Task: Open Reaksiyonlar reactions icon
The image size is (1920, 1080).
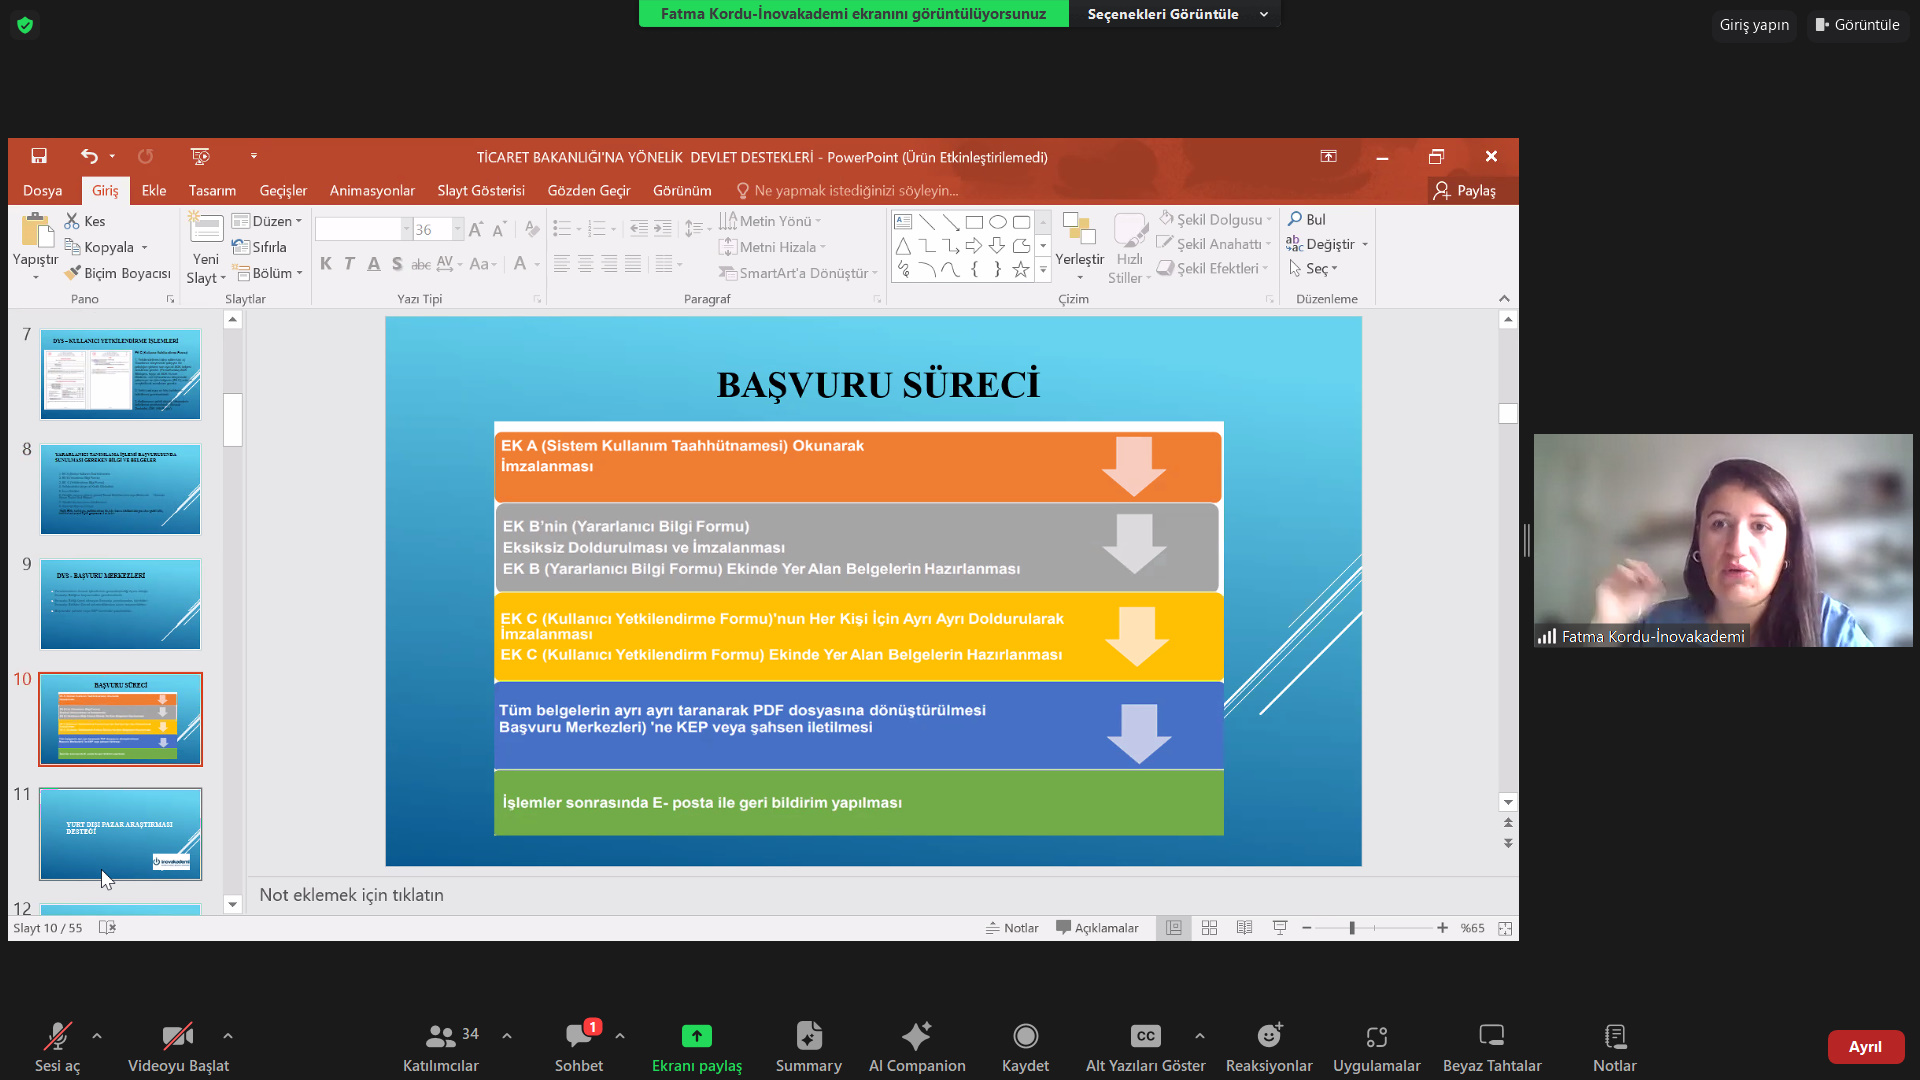Action: point(1269,1036)
